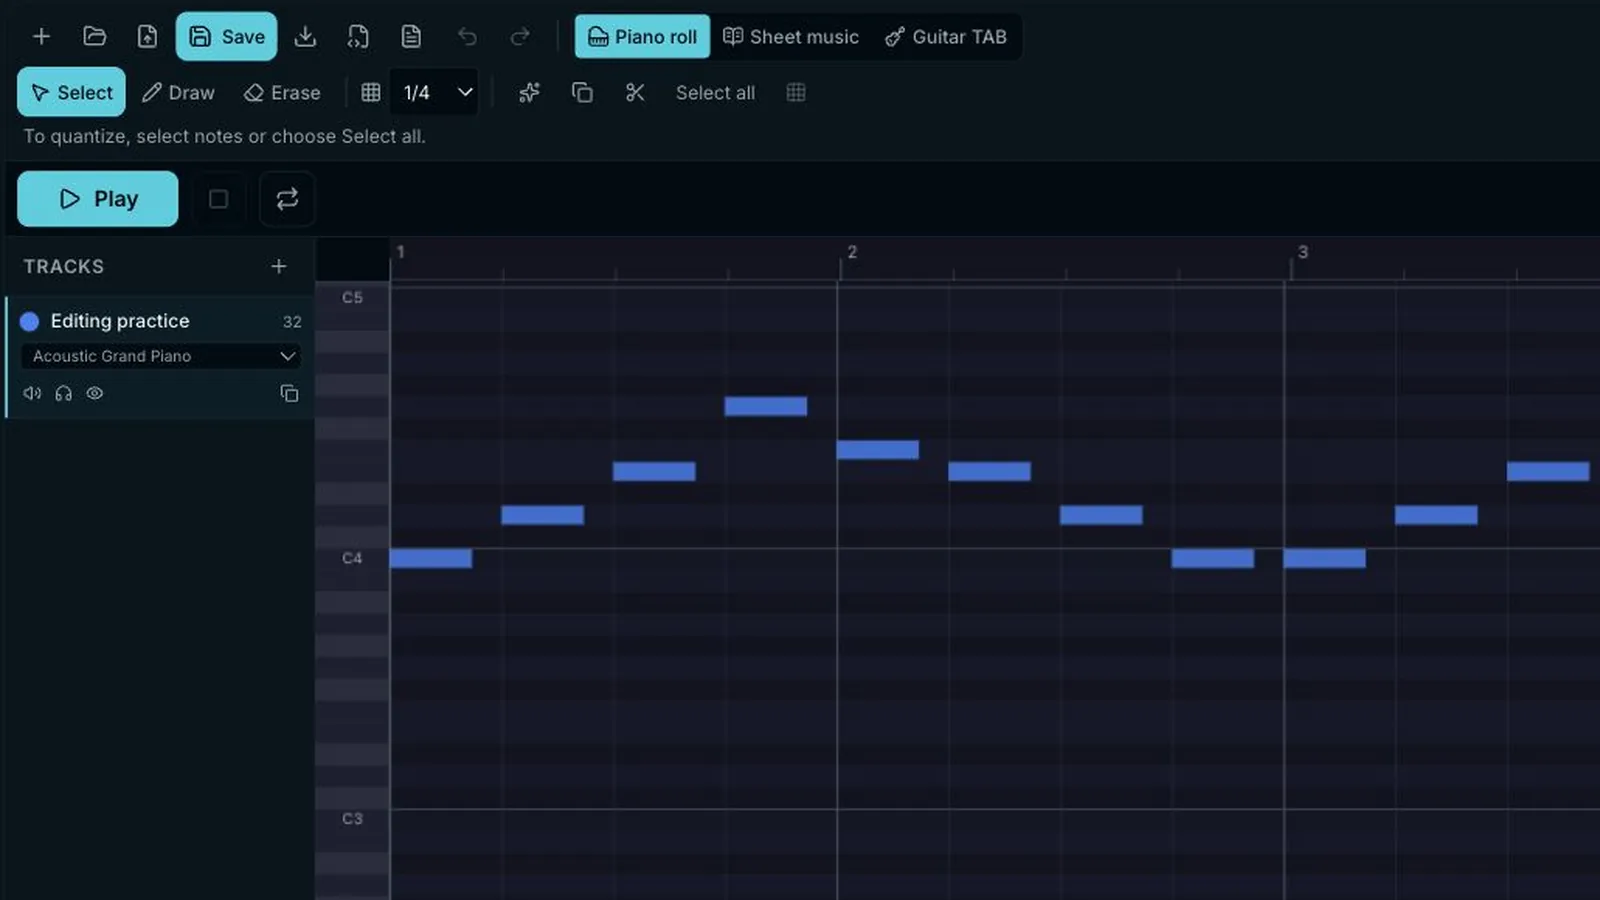Image resolution: width=1600 pixels, height=900 pixels.
Task: Click the copy notes icon
Action: point(582,92)
